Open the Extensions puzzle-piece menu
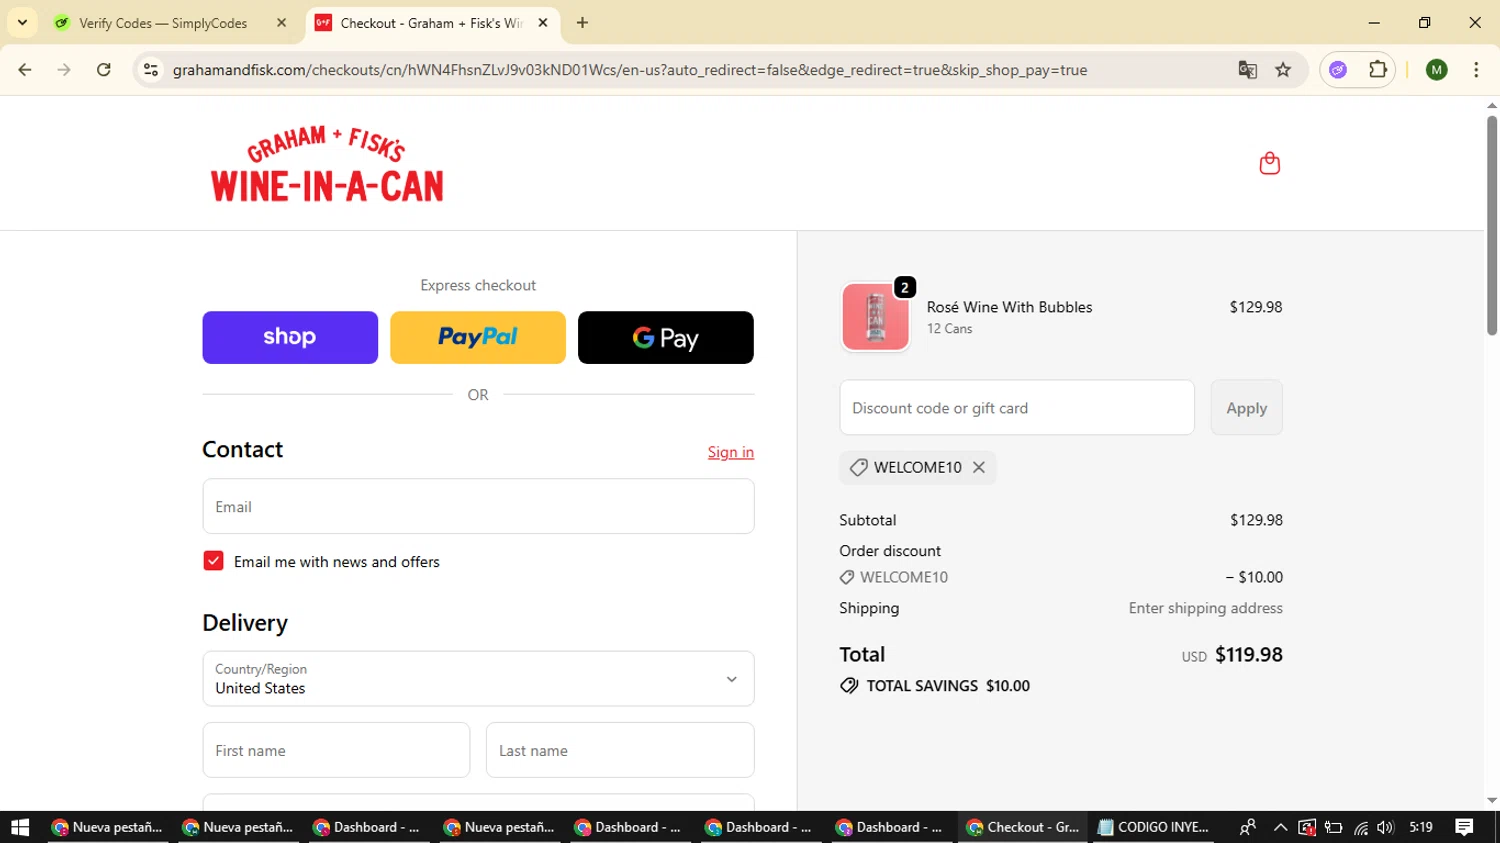Viewport: 1500px width, 843px height. click(x=1378, y=70)
